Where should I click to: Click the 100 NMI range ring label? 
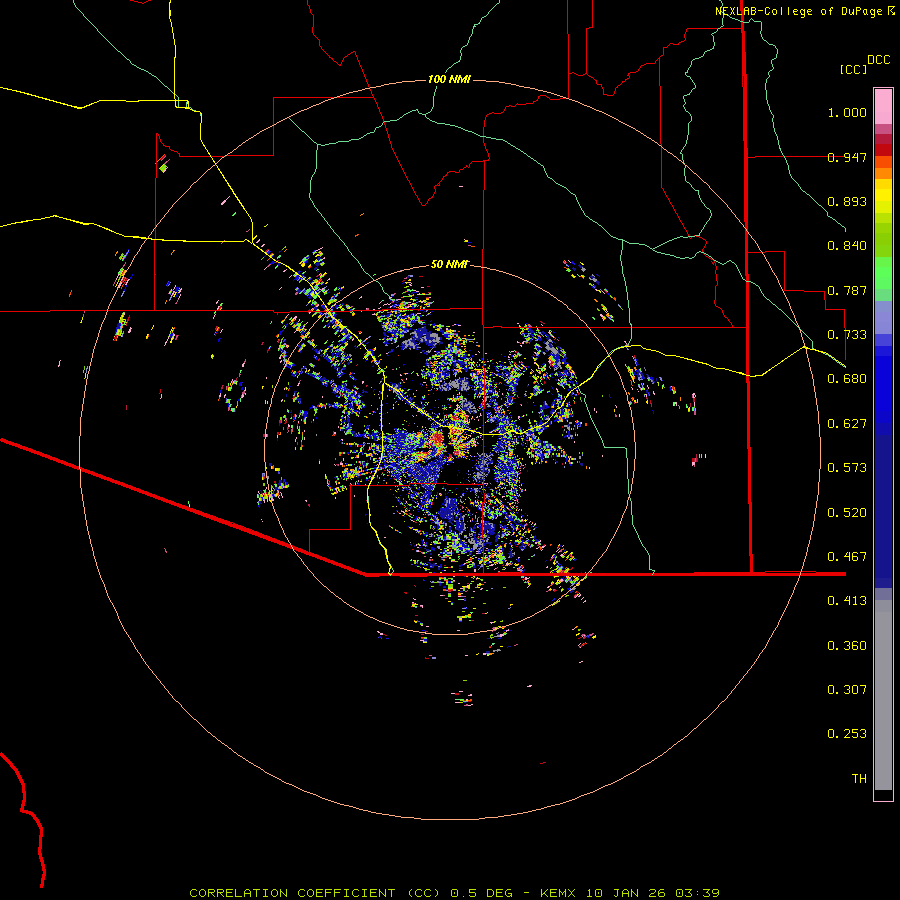point(449,79)
